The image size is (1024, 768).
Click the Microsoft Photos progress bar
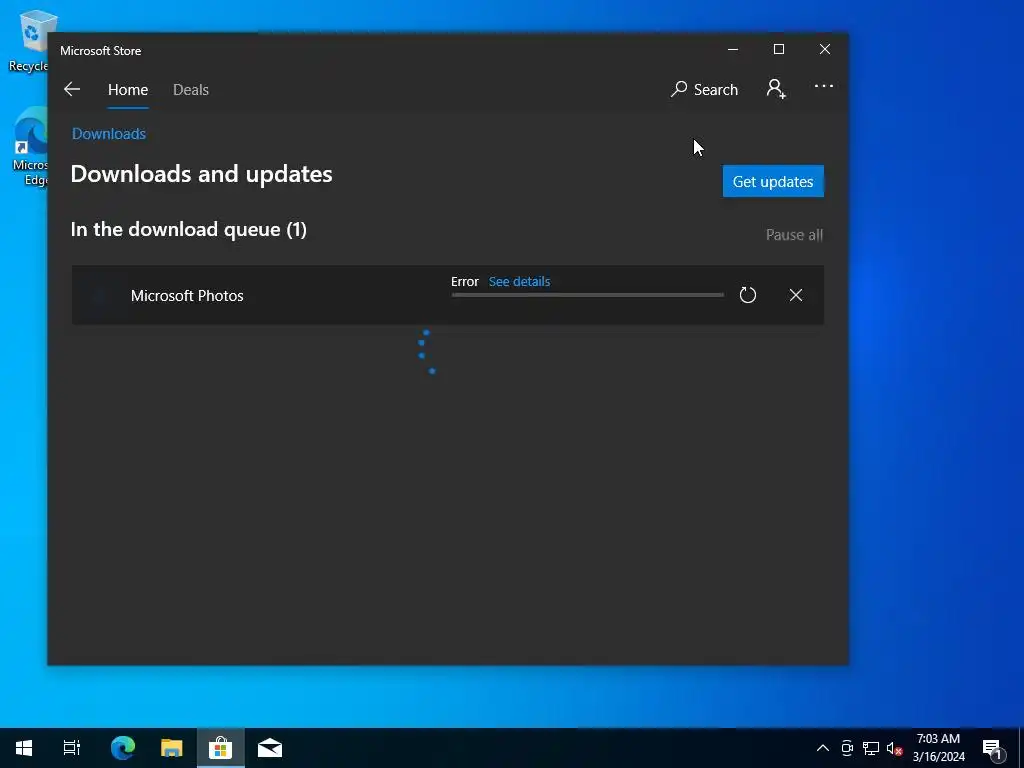coord(588,295)
